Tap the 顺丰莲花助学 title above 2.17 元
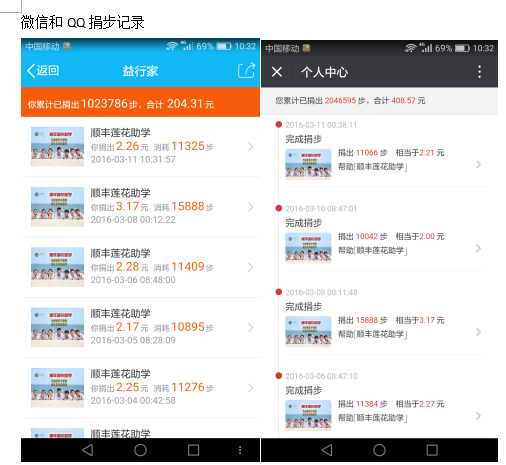Screen dimensions: 506x465 tap(121, 314)
